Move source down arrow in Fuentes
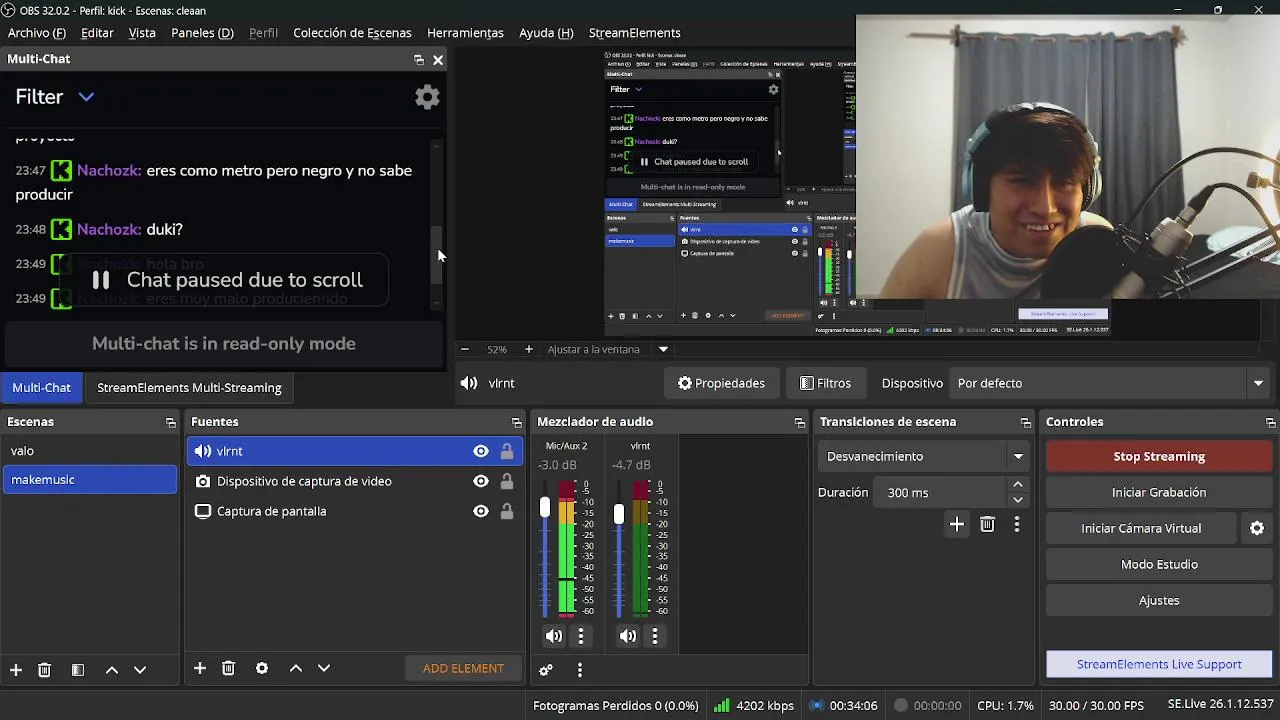The height and width of the screenshot is (720, 1280). coord(324,668)
